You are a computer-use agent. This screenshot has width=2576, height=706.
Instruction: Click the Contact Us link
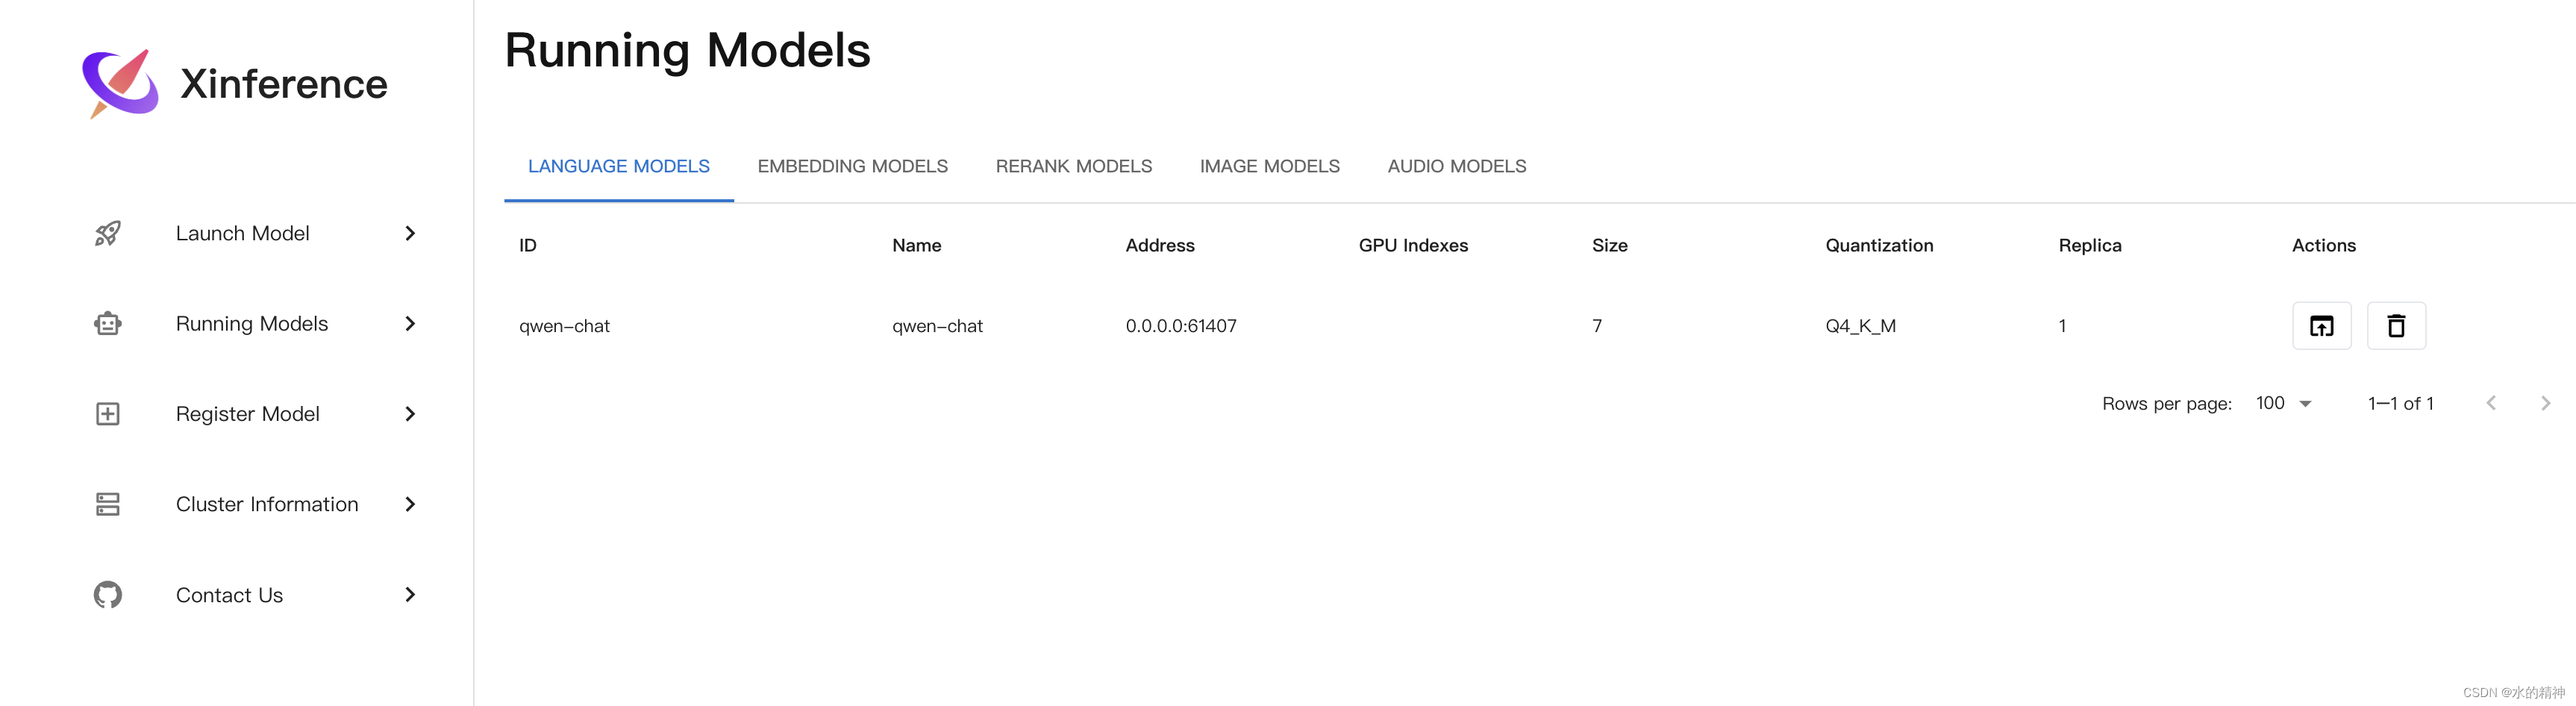point(228,594)
